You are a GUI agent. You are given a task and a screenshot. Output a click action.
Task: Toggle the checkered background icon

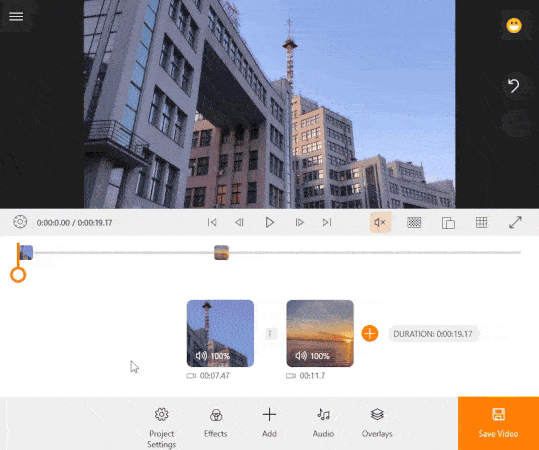(x=414, y=222)
